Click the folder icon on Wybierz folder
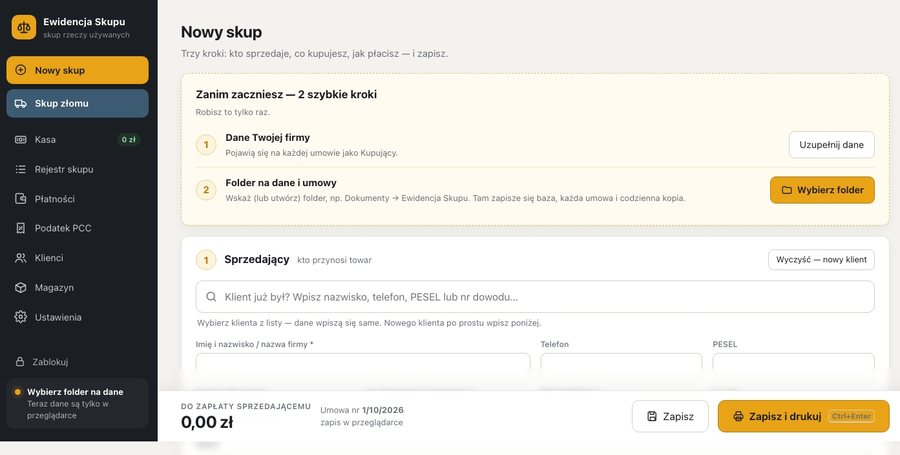The width and height of the screenshot is (900, 455). [x=786, y=190]
